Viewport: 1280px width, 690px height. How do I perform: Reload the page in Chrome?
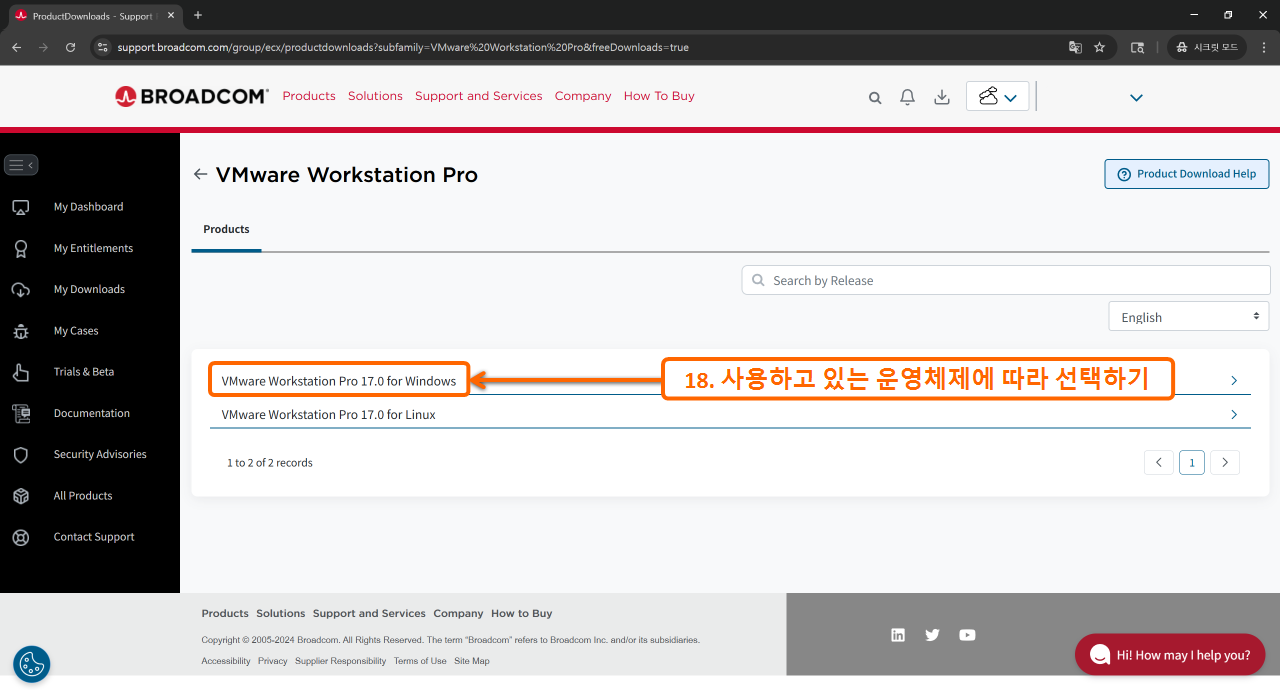pos(70,47)
